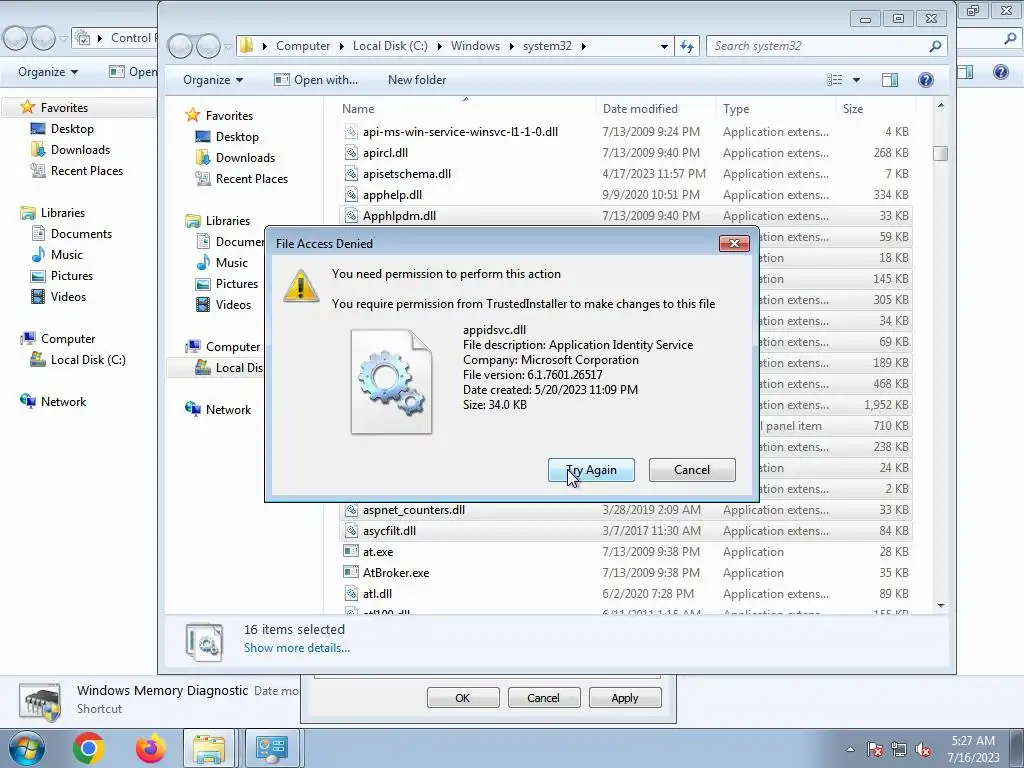Open Videos in system32 navigation pane
This screenshot has width=1024, height=768.
coord(233,304)
